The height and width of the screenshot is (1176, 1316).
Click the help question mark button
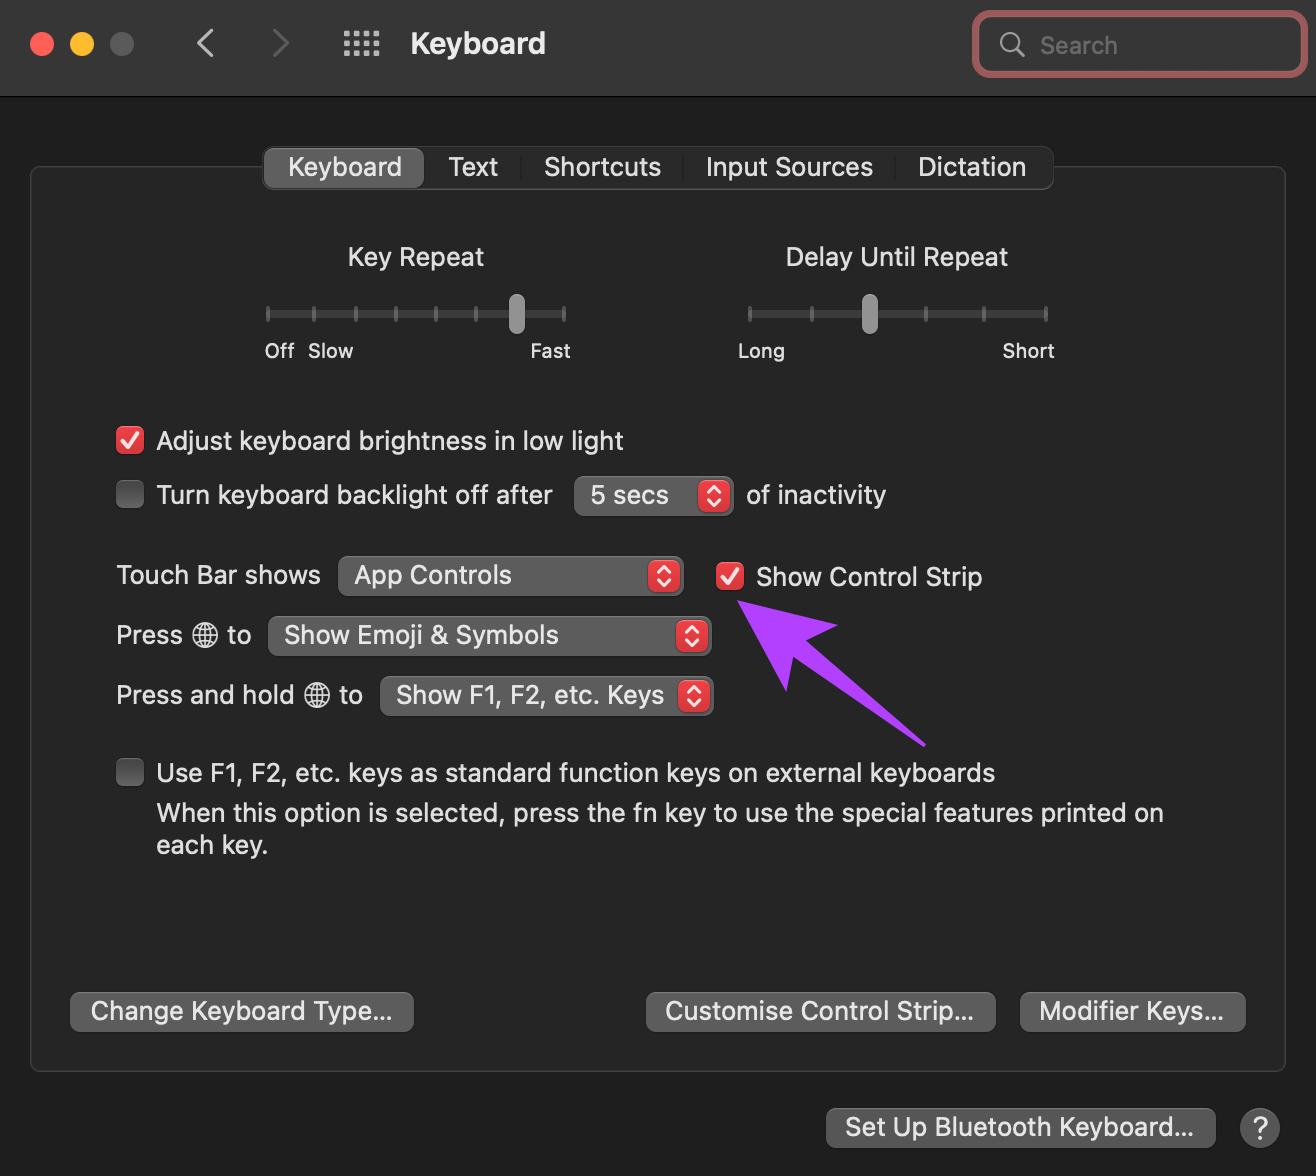[1260, 1128]
